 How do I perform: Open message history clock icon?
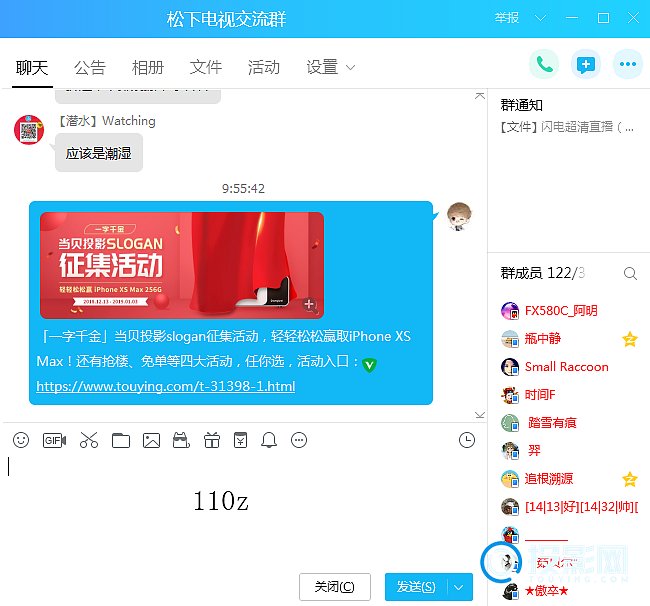(x=467, y=440)
